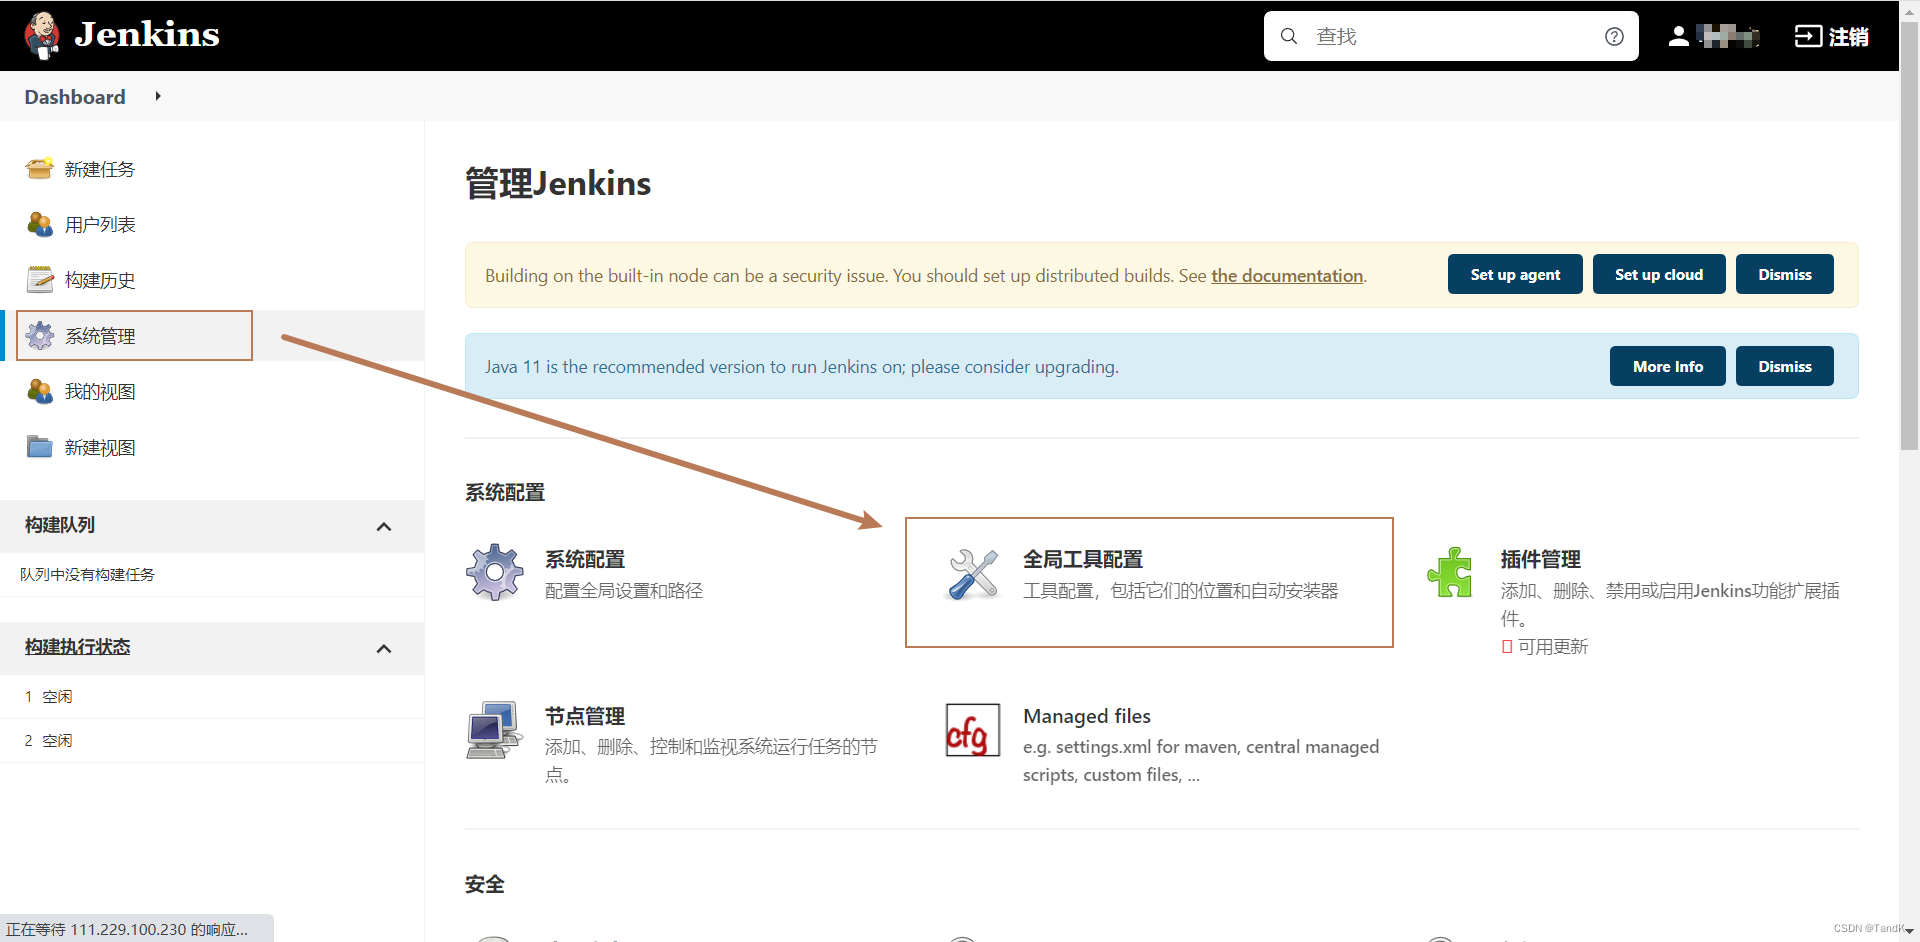Click the 节点管理 computer icon
Viewport: 1920px width, 942px height.
click(494, 730)
